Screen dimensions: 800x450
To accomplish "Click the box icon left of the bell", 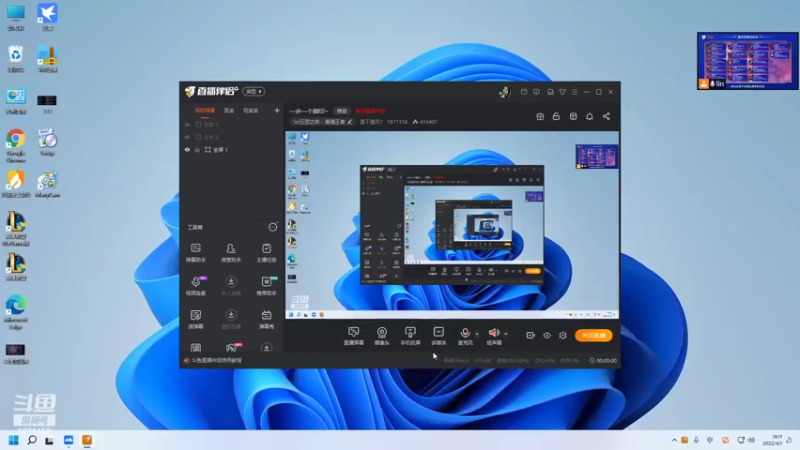I will [x=573, y=116].
